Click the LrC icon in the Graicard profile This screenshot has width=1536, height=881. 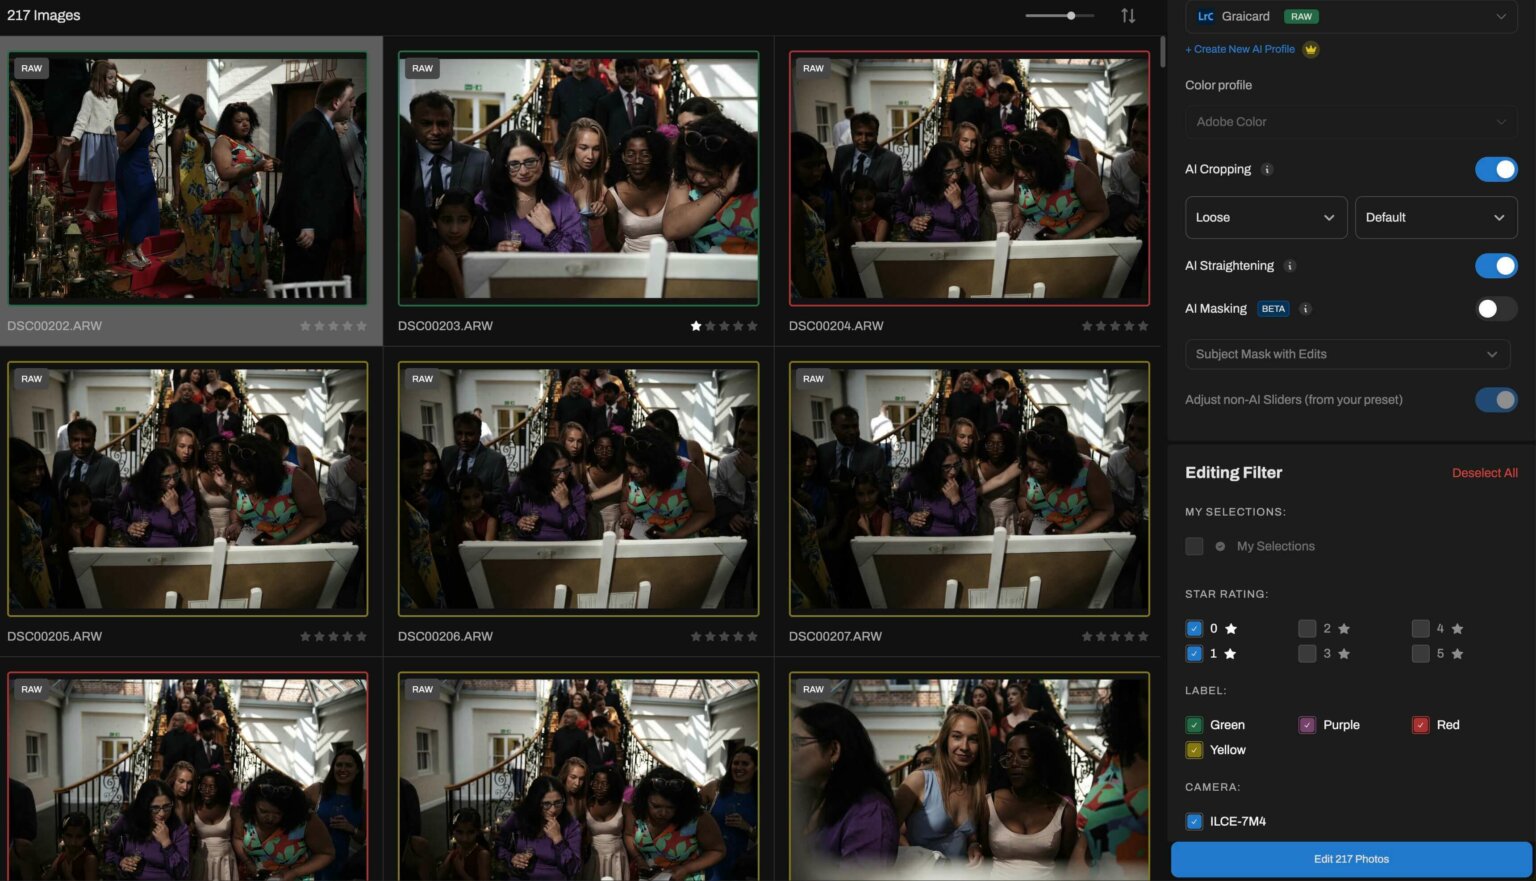point(1207,16)
